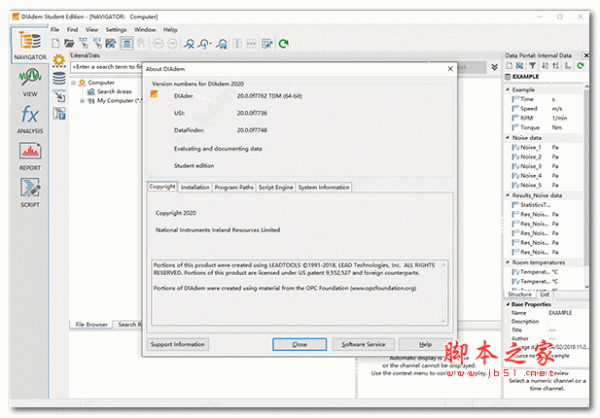The height and width of the screenshot is (418, 600).
Task: Open the Find menu
Action: [x=72, y=29]
